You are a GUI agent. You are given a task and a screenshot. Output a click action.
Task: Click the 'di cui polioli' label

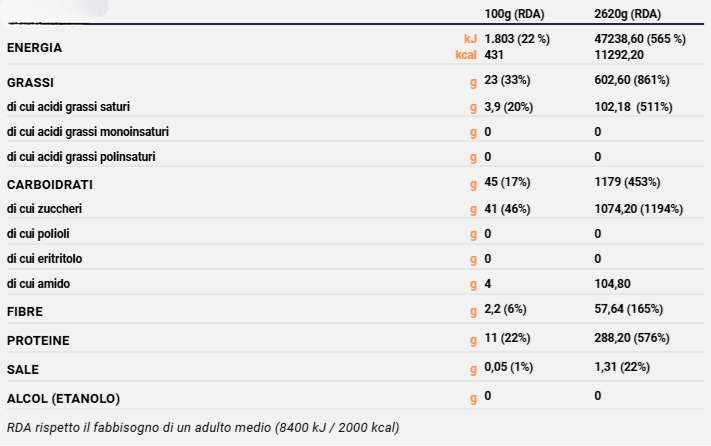coord(38,234)
